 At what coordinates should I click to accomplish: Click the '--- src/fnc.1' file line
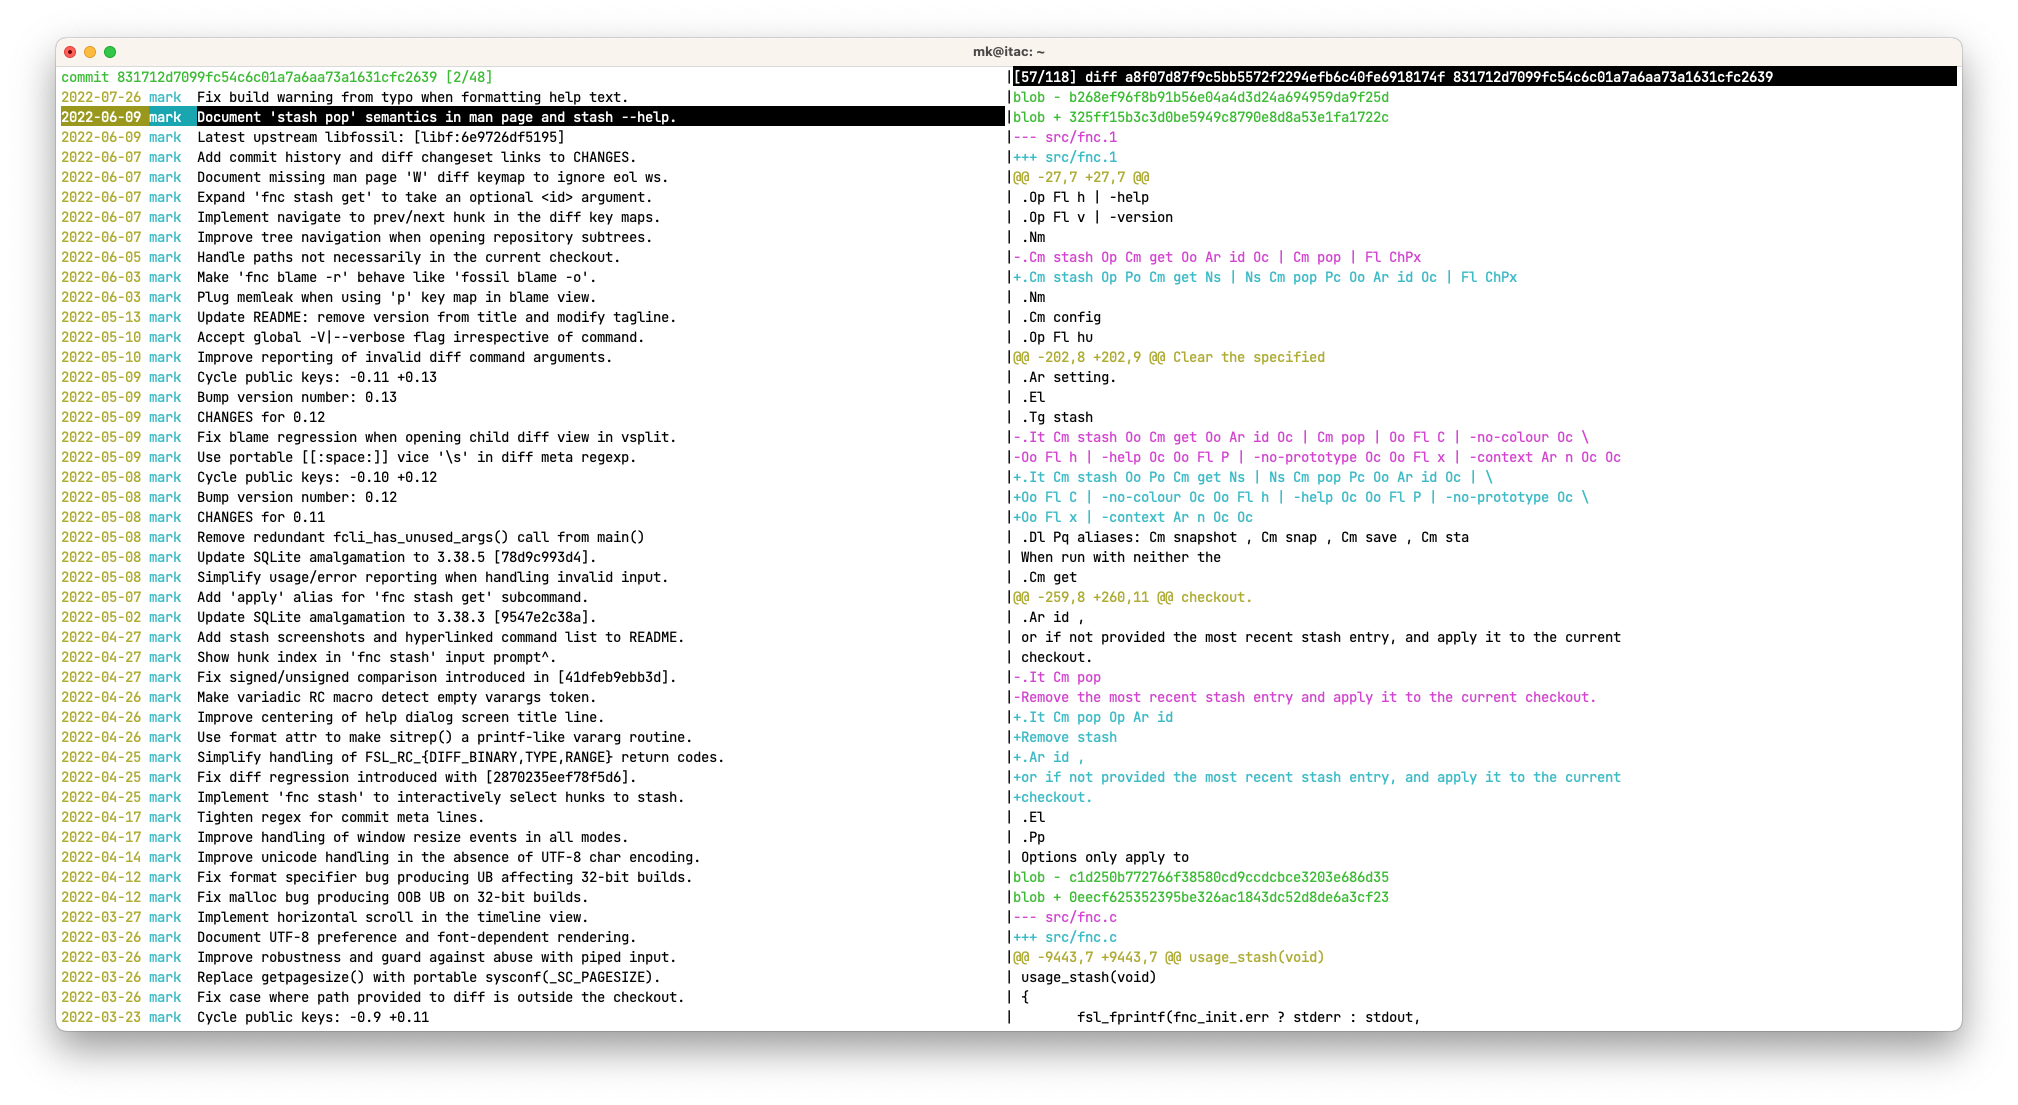tap(1065, 137)
